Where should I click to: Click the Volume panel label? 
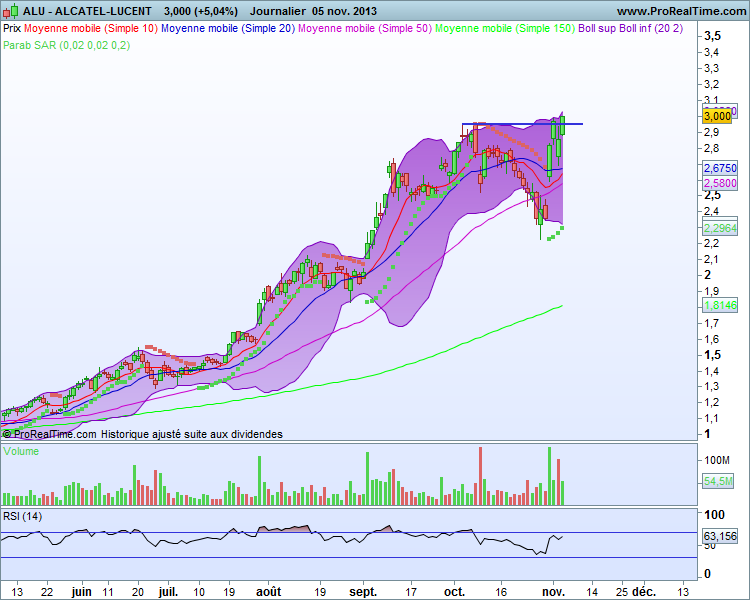21,451
